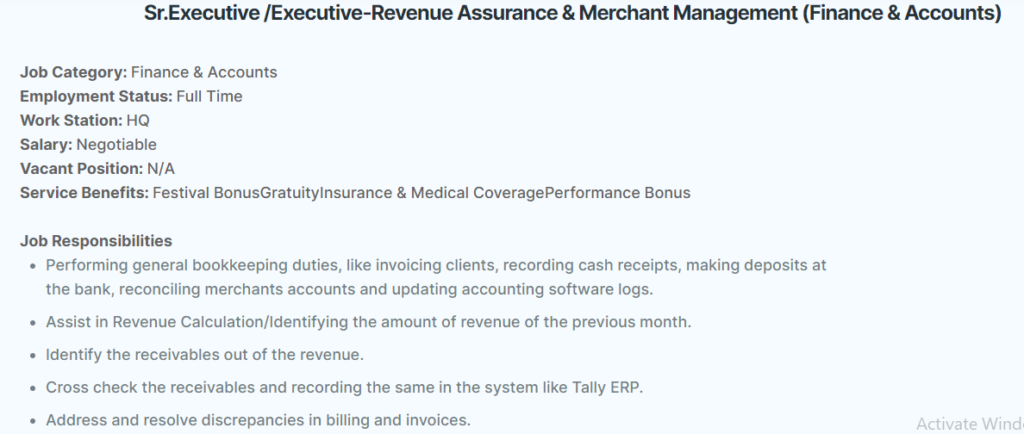Click the Job Responsibilities heading
1024x434 pixels.
pos(96,241)
